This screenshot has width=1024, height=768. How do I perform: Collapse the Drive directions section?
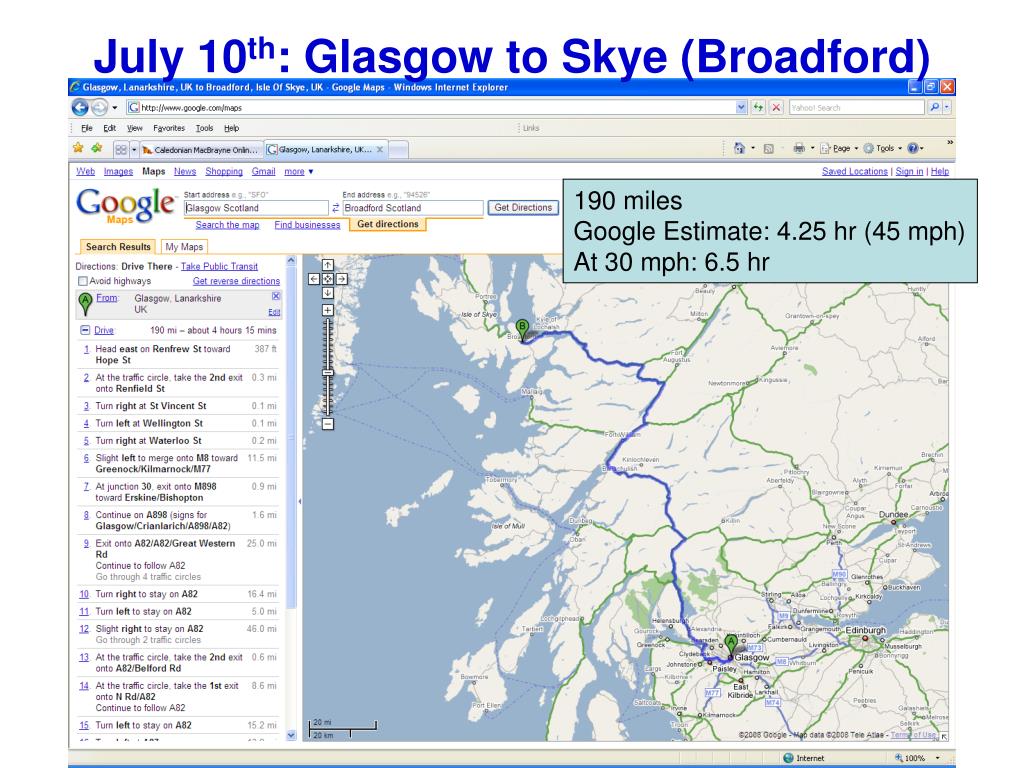85,330
